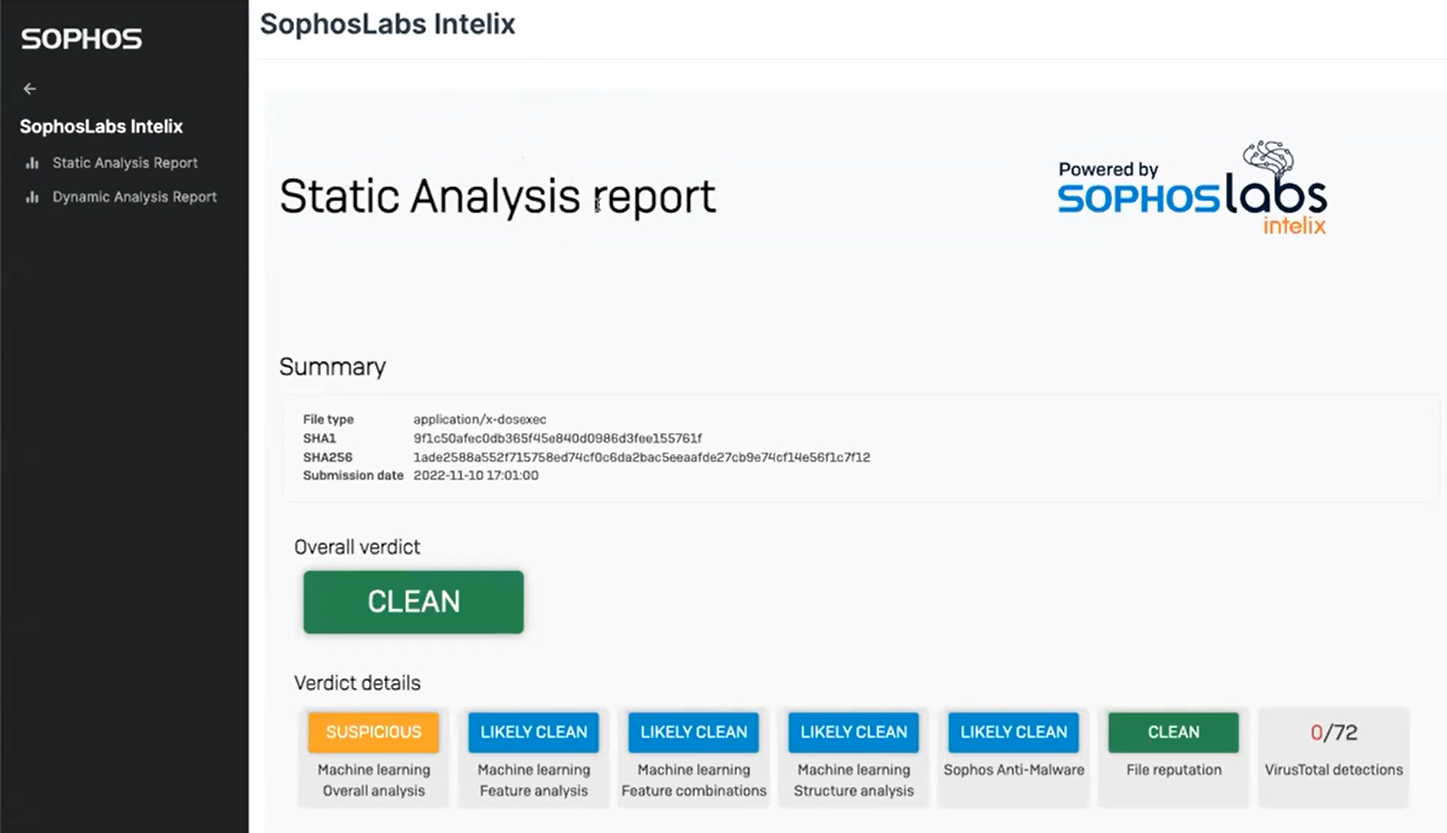1447x833 pixels.
Task: Open Dynamic Analysis Report in sidebar
Action: pyautogui.click(x=134, y=197)
